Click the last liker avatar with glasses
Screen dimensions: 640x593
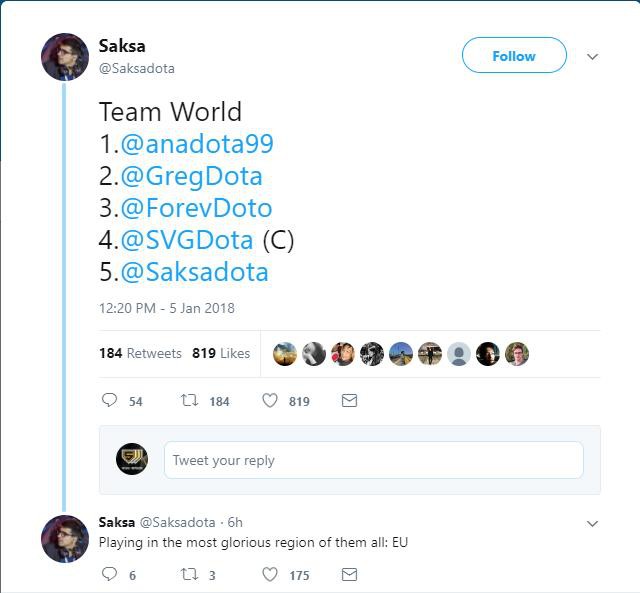tap(517, 354)
